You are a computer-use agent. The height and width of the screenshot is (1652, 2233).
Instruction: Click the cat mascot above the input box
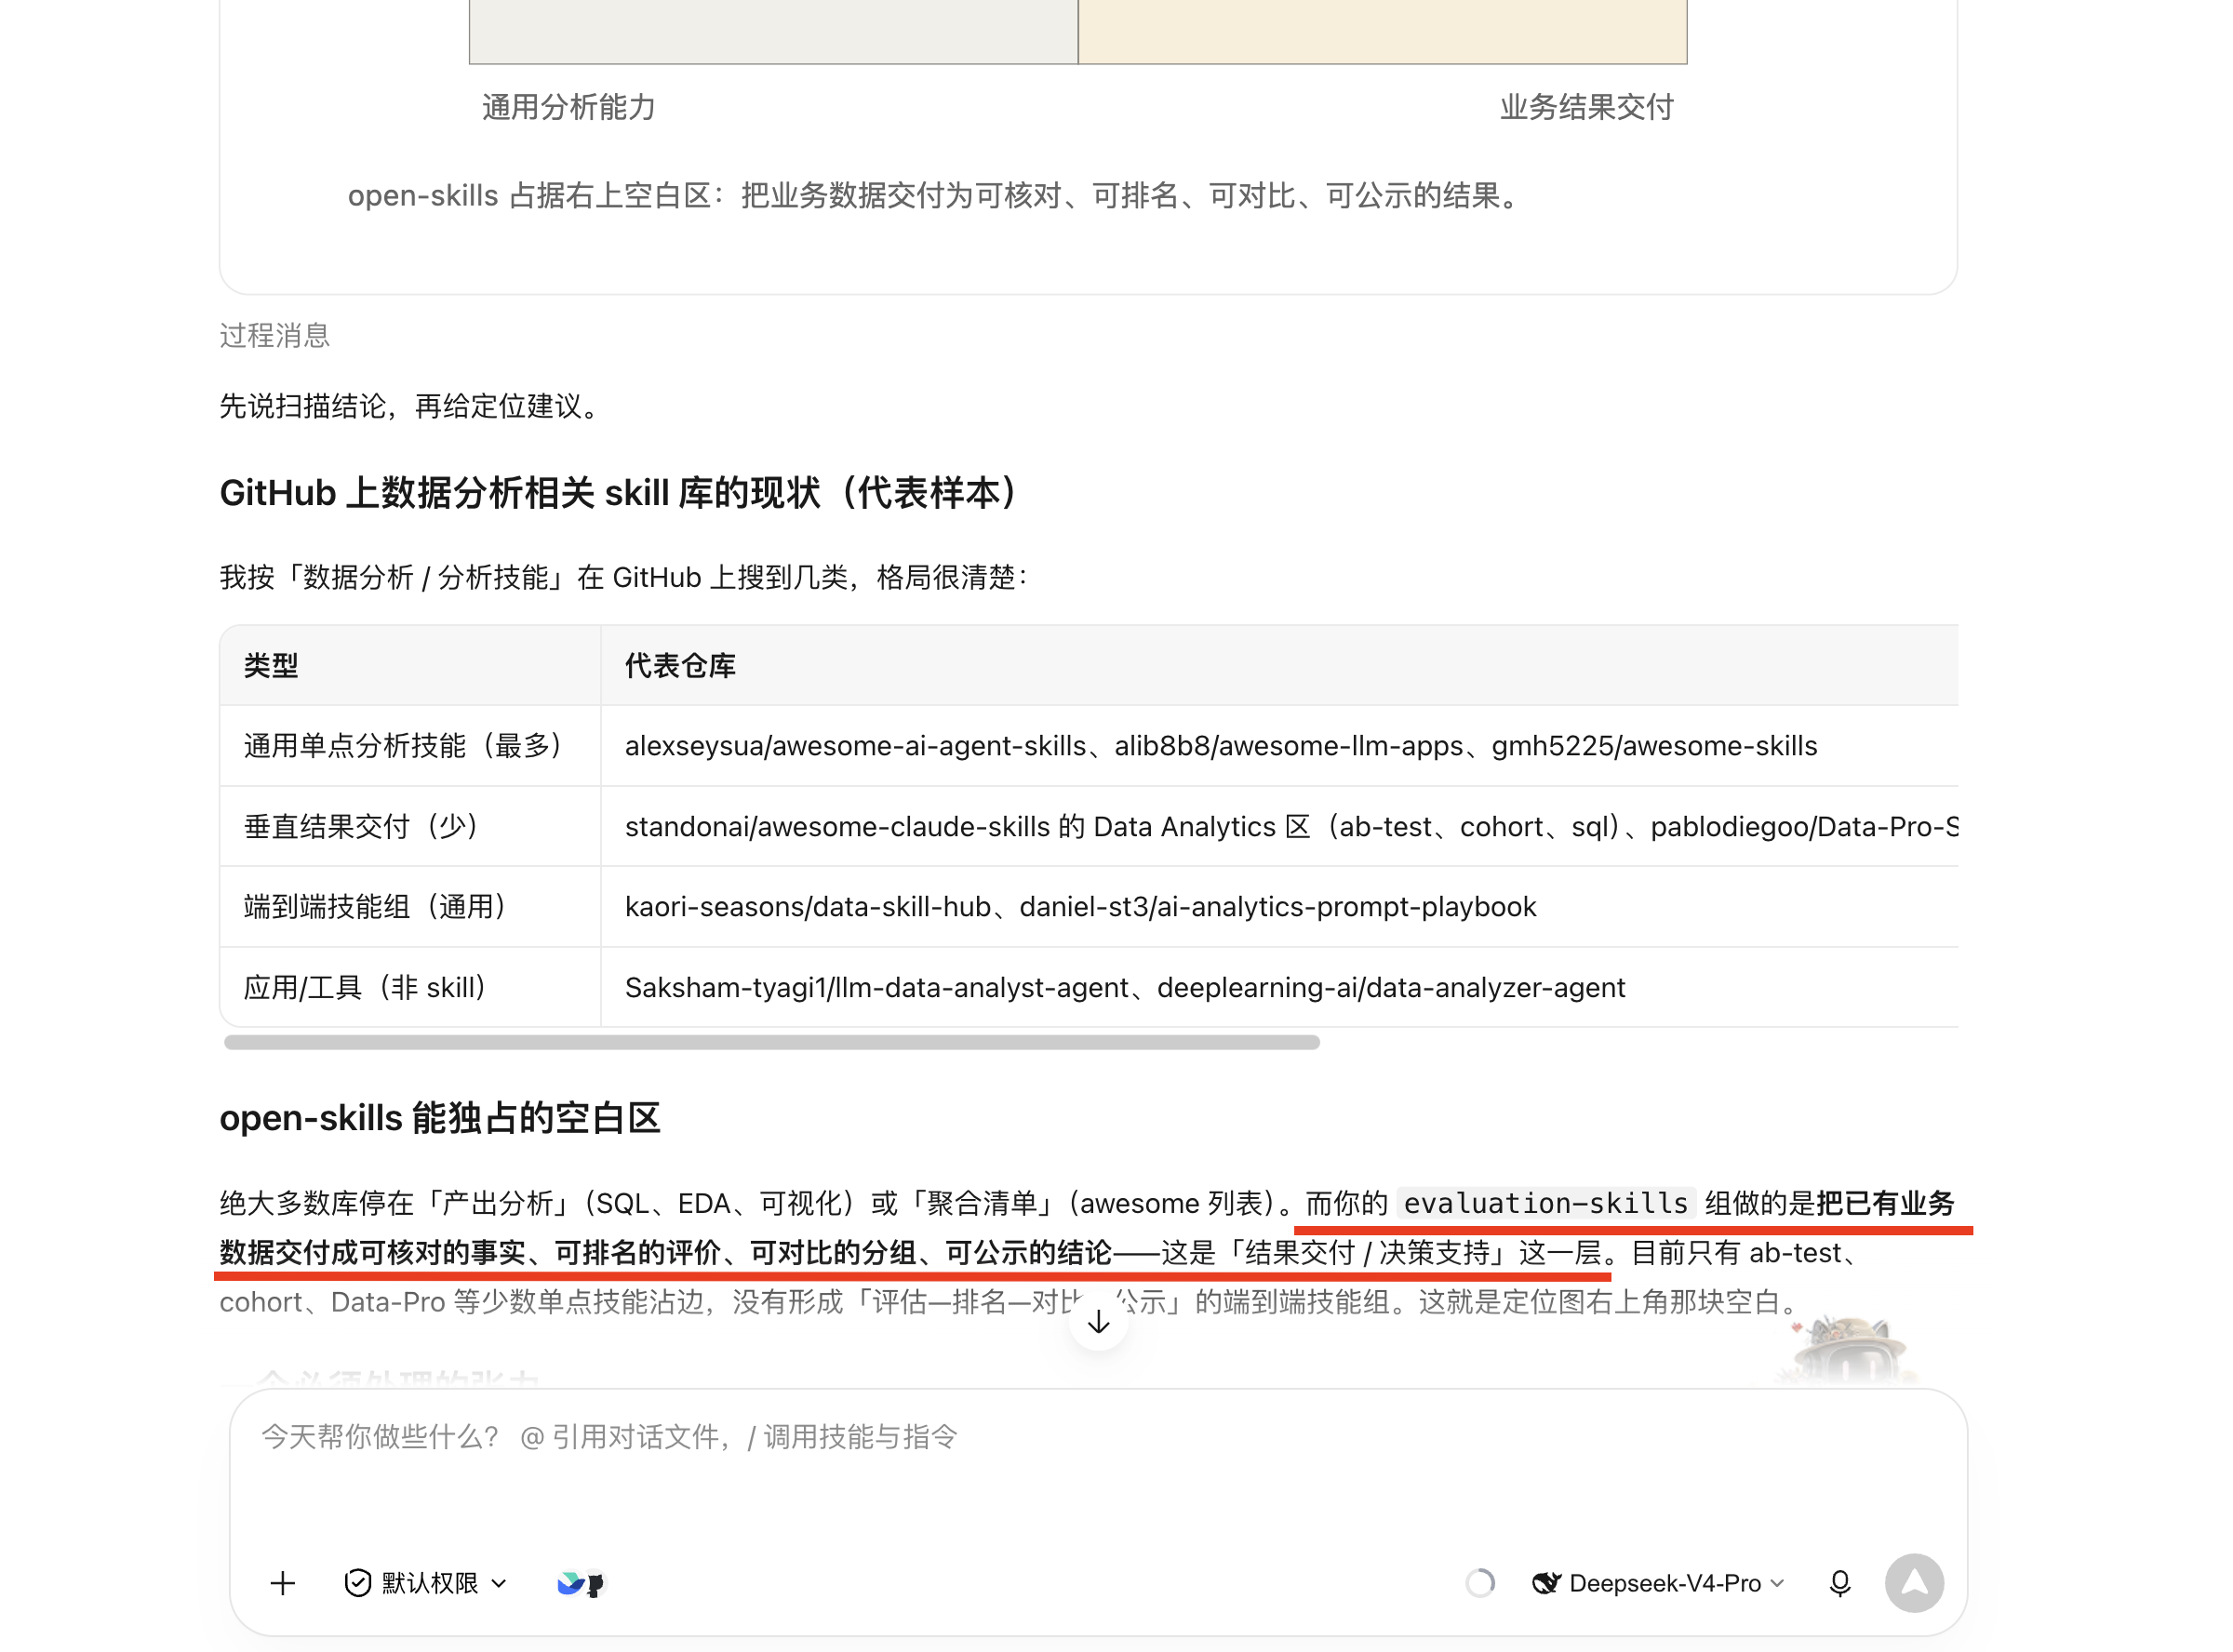(x=1848, y=1349)
